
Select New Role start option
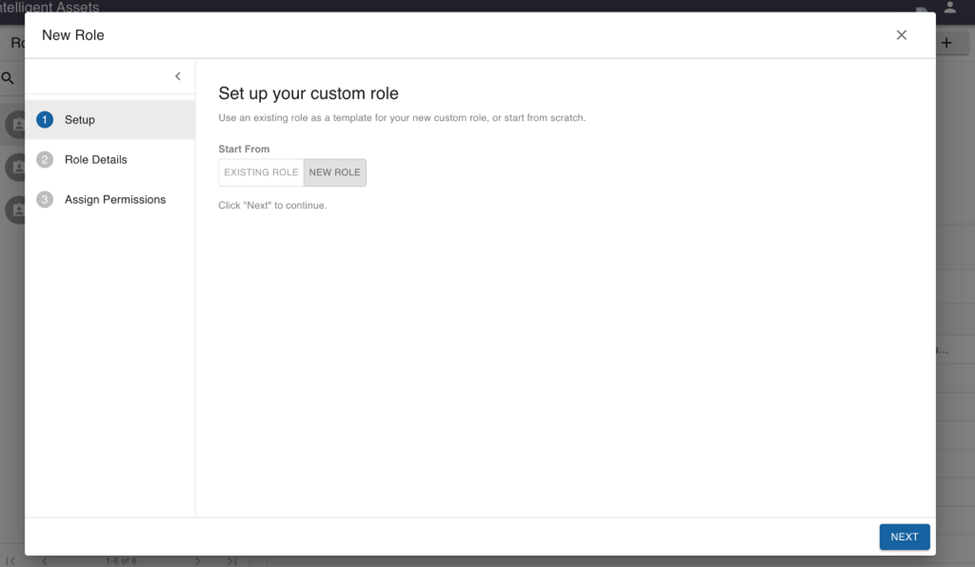click(x=335, y=173)
